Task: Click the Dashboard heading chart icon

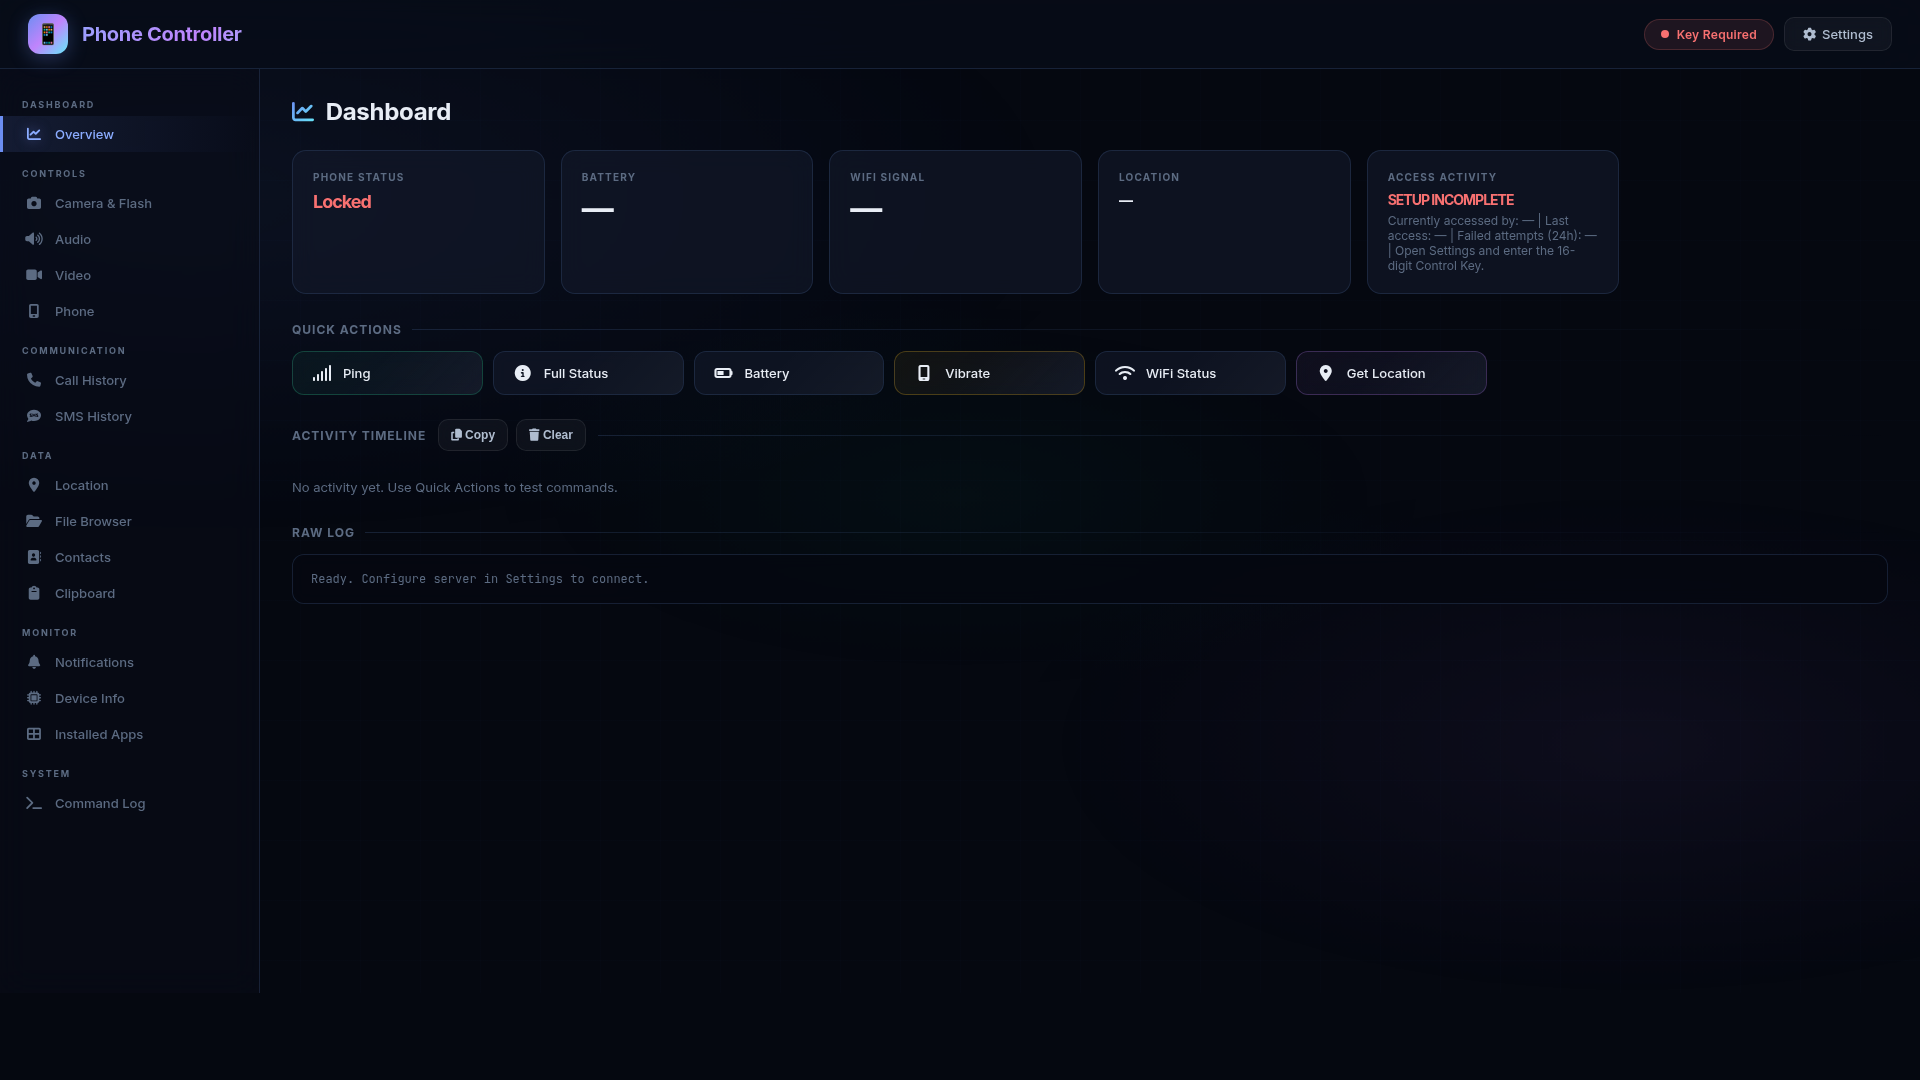Action: tap(303, 112)
